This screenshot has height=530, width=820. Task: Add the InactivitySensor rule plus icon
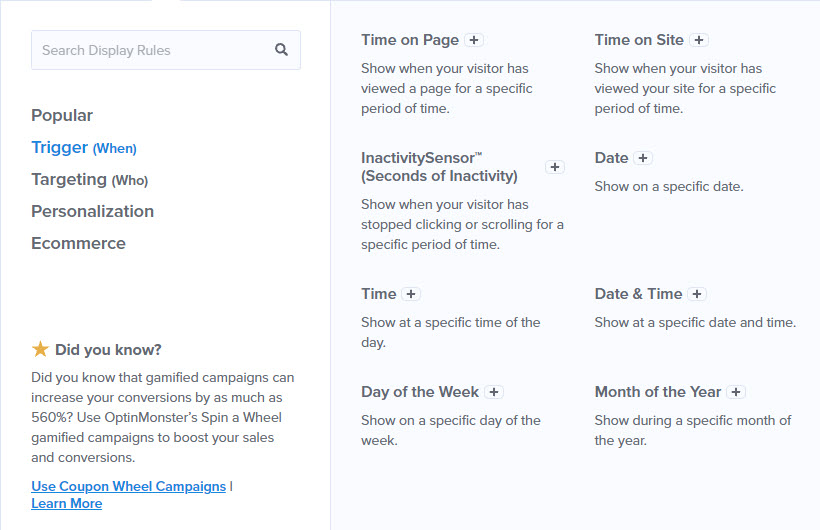[555, 167]
